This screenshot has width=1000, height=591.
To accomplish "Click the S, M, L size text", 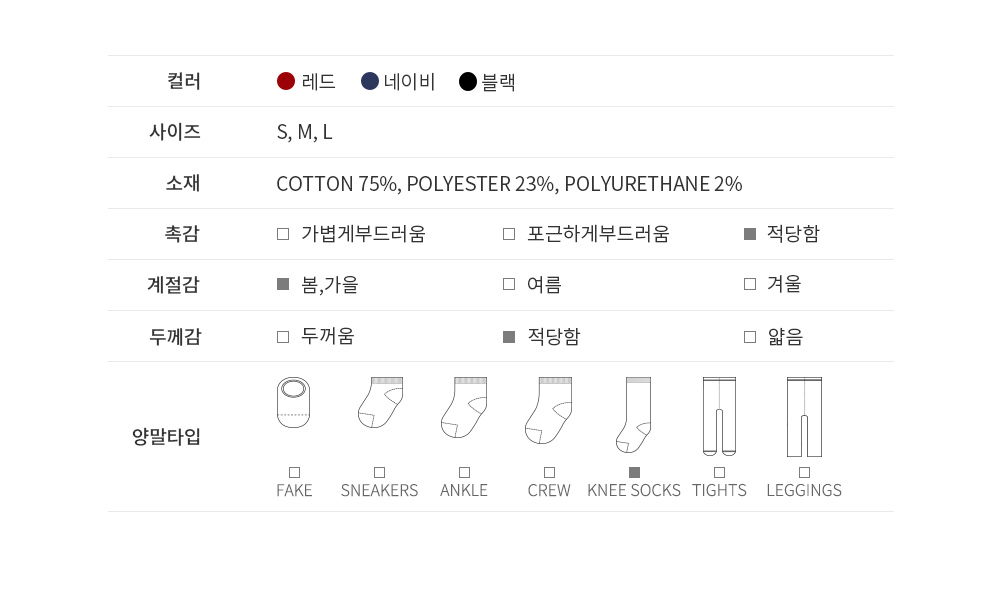I will point(304,133).
